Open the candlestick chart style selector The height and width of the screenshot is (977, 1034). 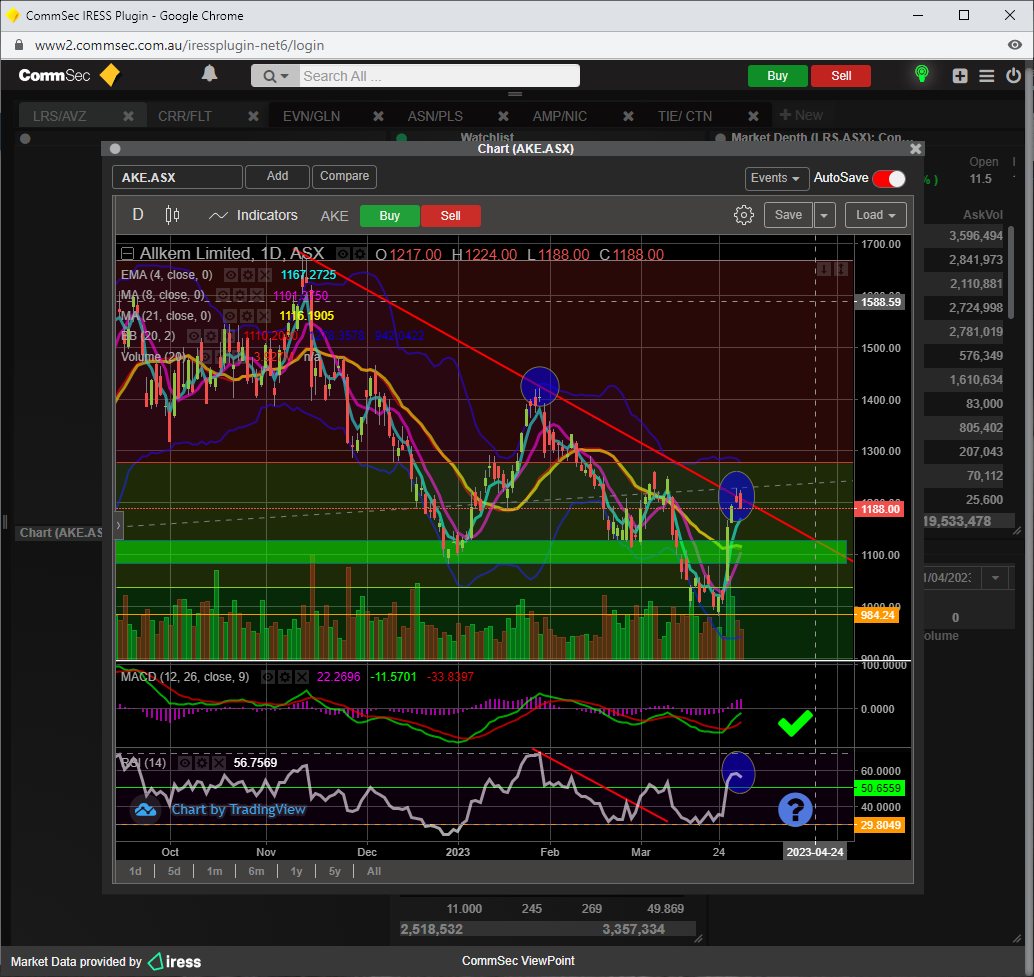pyautogui.click(x=172, y=215)
